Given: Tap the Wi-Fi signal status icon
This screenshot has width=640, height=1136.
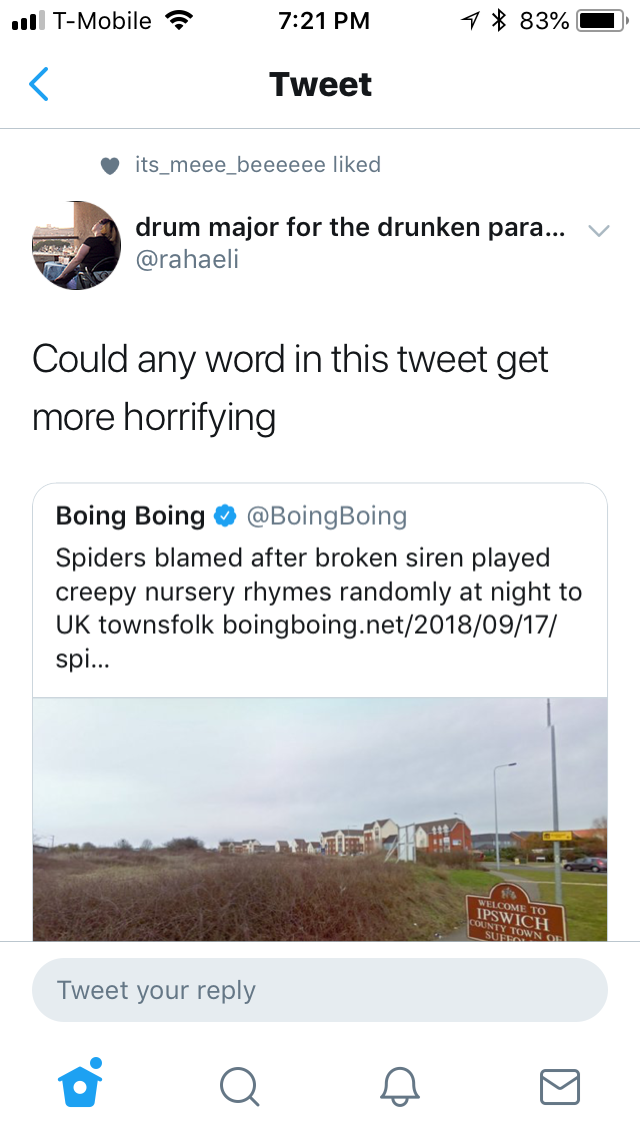Looking at the screenshot, I should tap(179, 21).
